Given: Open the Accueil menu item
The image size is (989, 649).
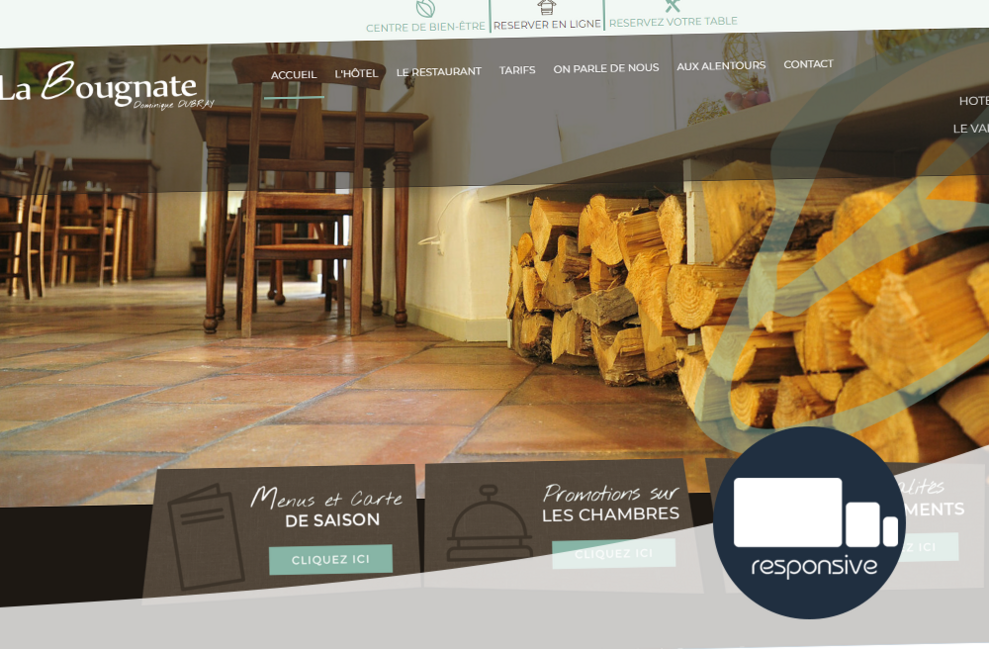Looking at the screenshot, I should tap(293, 75).
